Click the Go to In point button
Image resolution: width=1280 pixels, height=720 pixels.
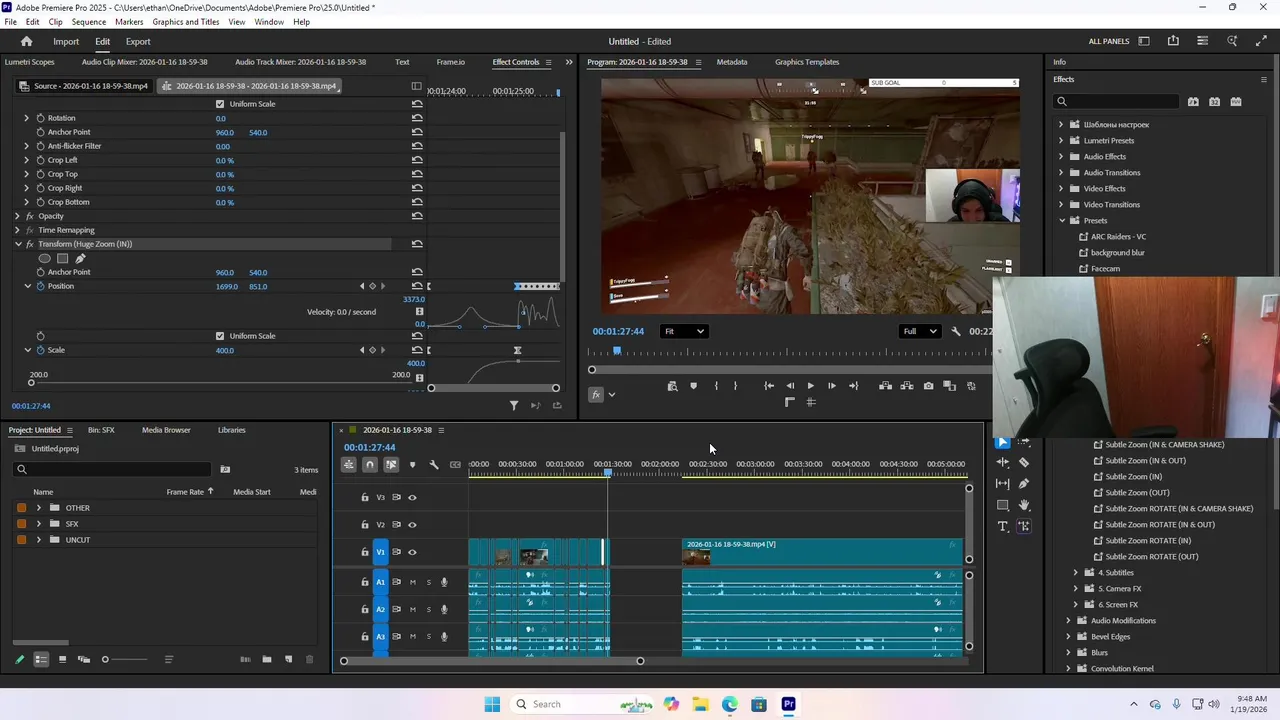click(769, 386)
